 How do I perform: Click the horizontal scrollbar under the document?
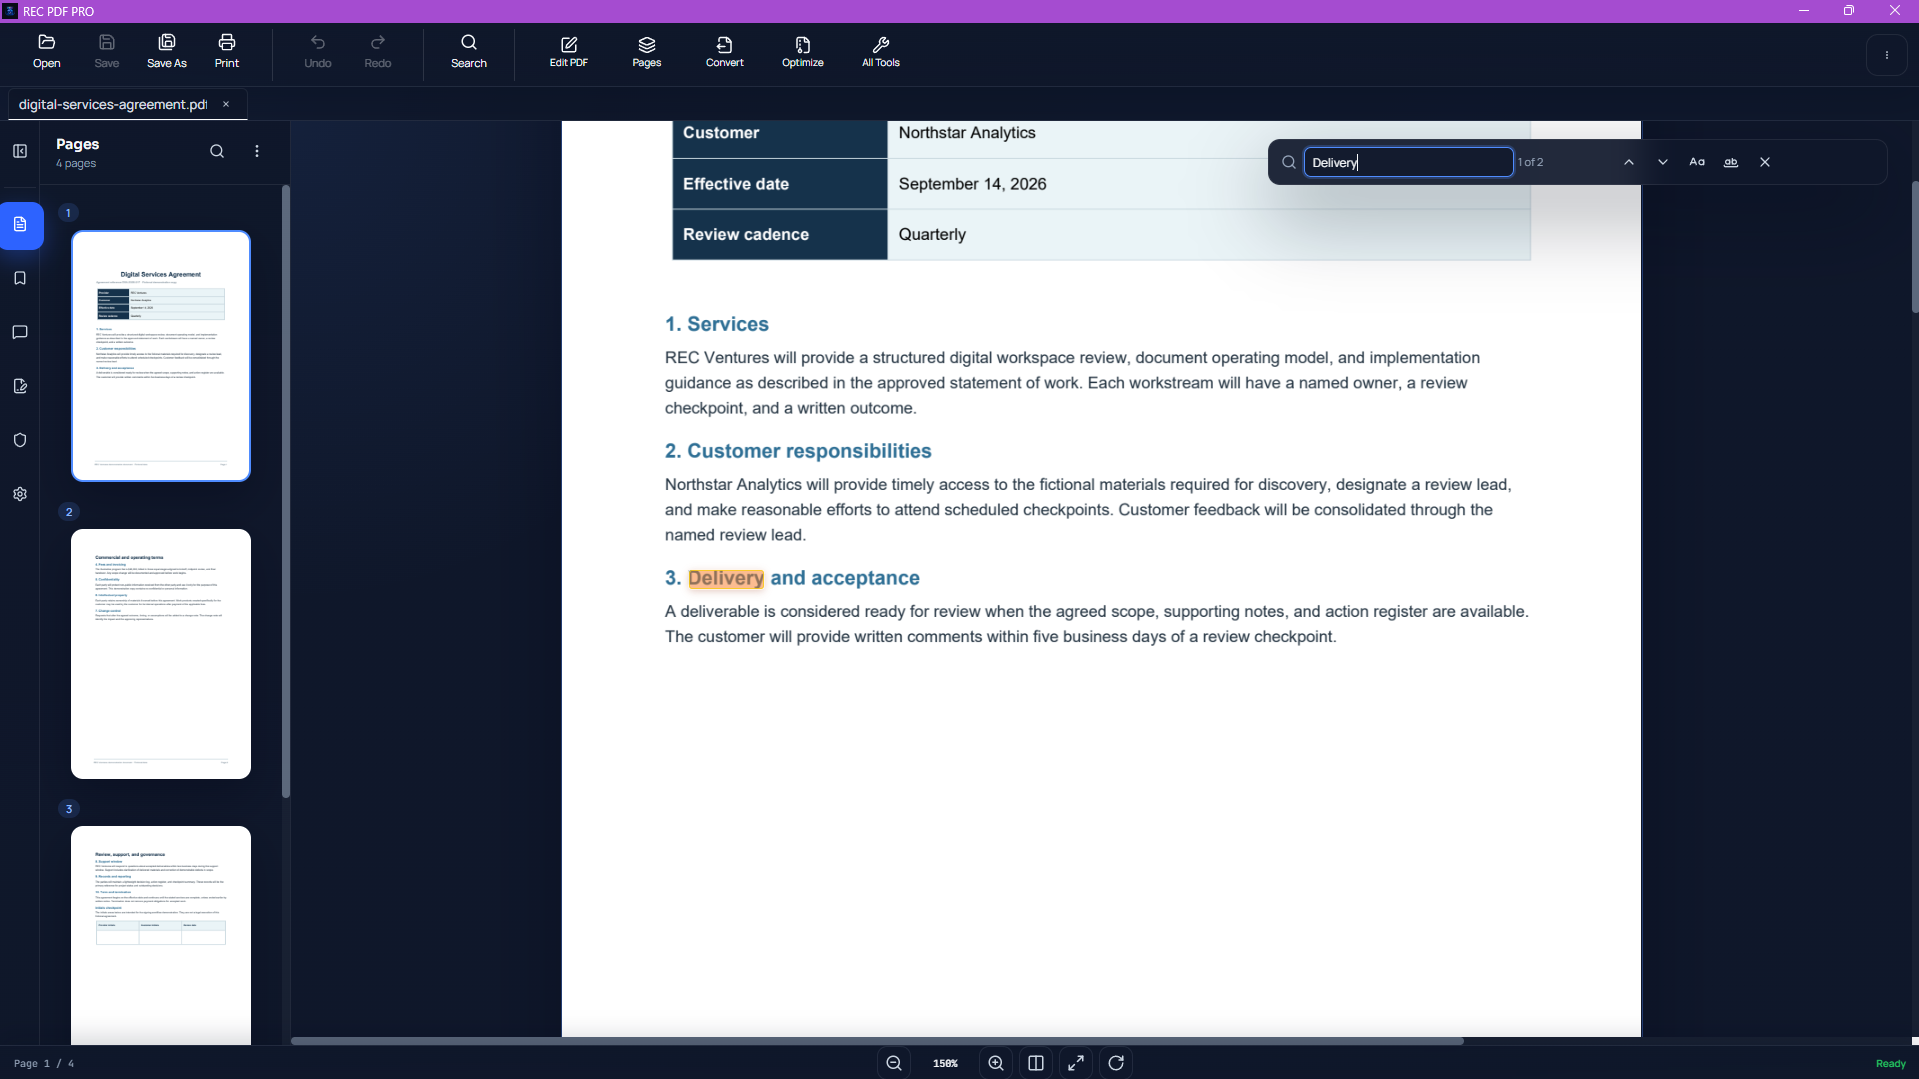coord(877,1041)
